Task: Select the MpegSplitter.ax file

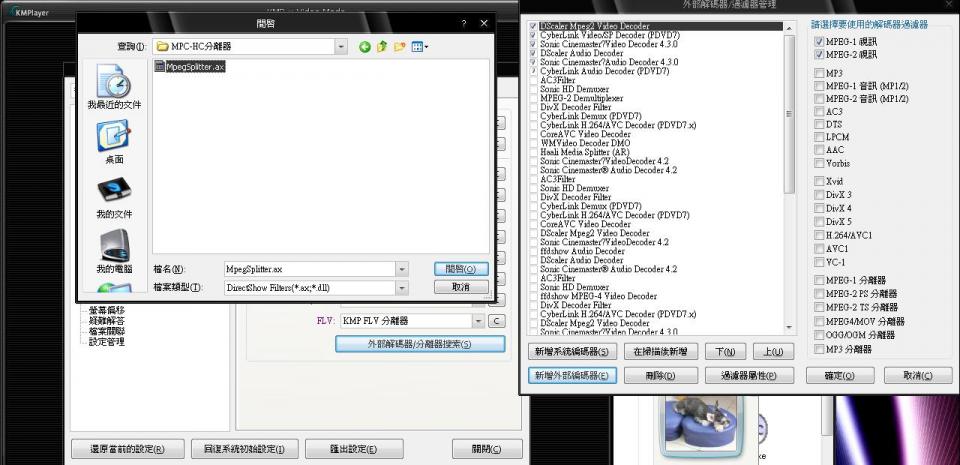Action: [x=190, y=66]
